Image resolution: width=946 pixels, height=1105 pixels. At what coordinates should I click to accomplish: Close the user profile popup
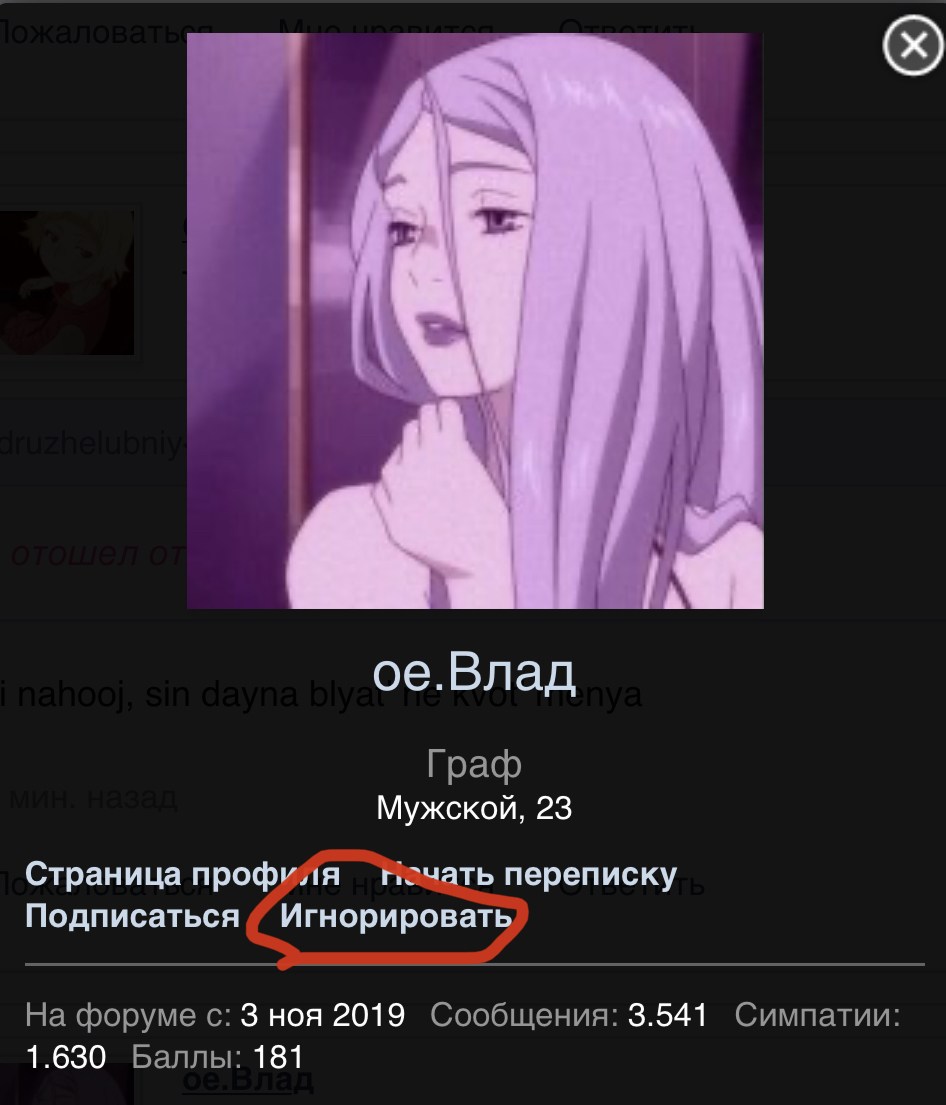point(913,46)
